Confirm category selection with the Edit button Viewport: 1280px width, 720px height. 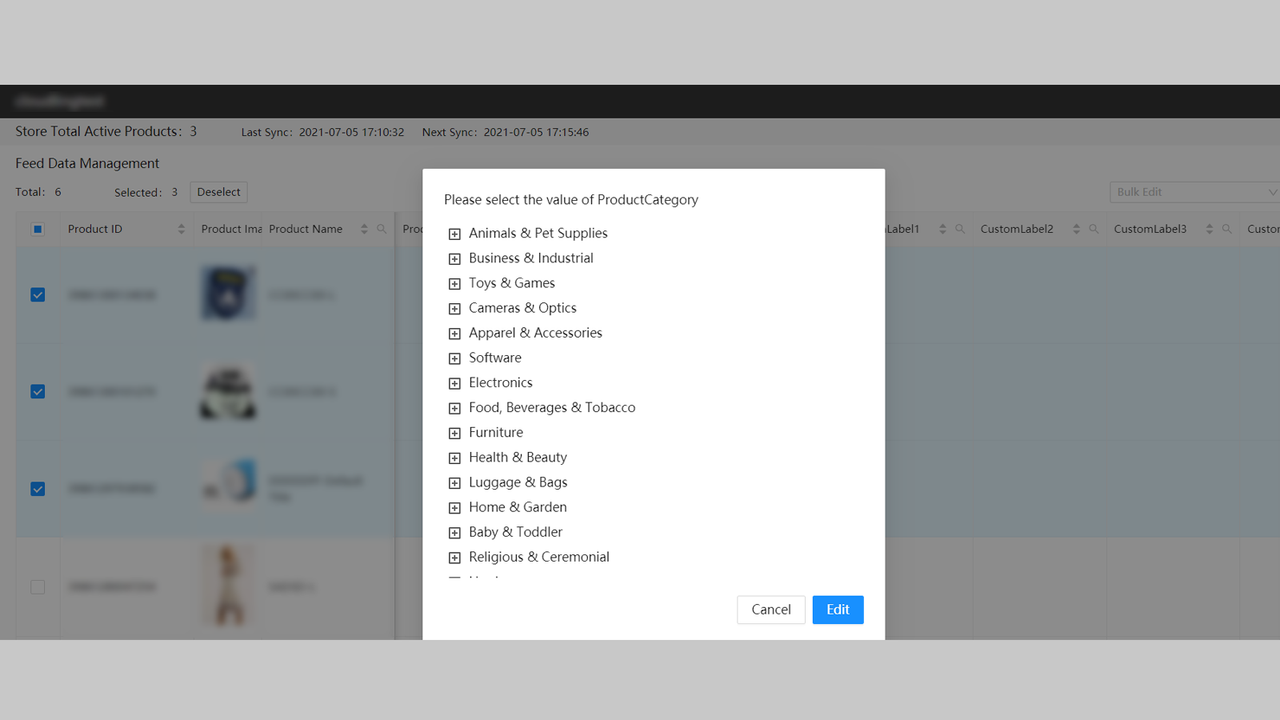point(837,609)
